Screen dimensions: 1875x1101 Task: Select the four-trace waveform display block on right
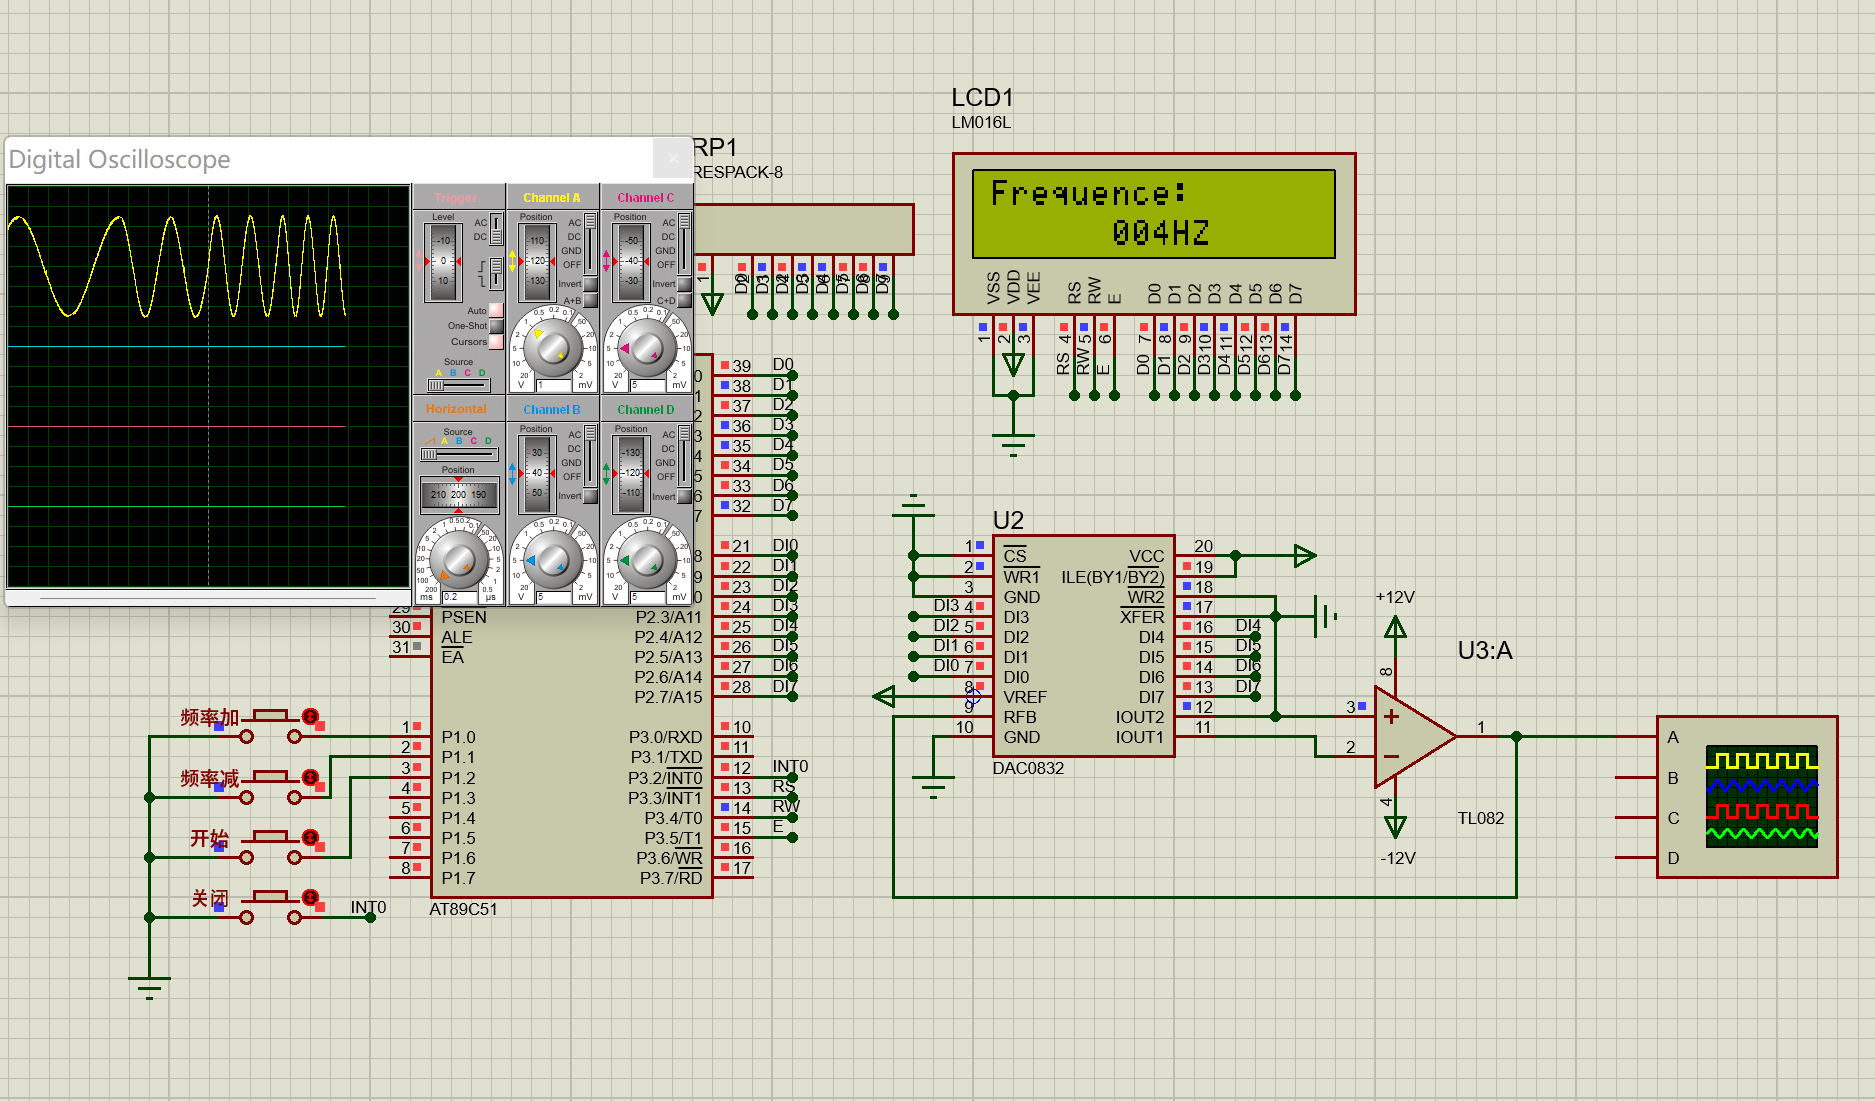coord(1745,797)
